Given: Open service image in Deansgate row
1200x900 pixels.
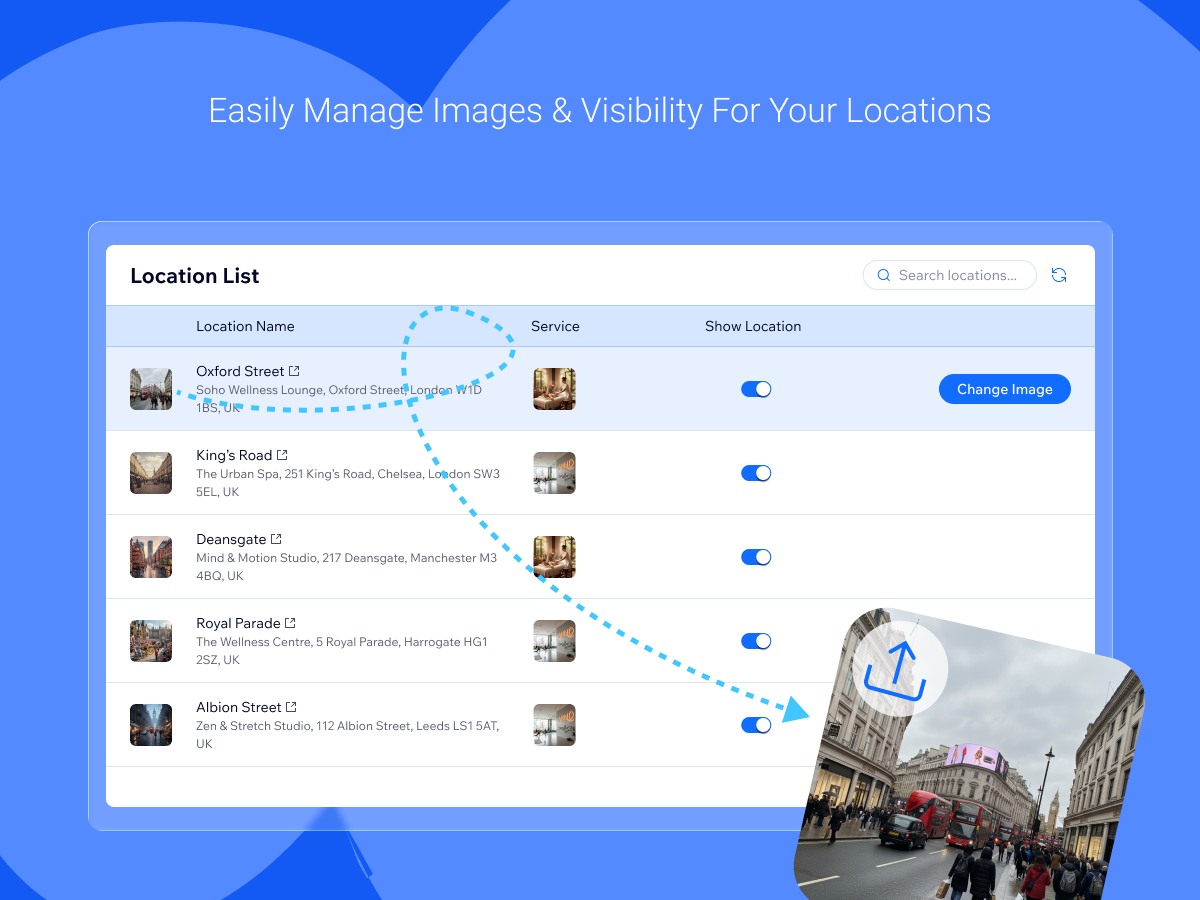Looking at the screenshot, I should pyautogui.click(x=554, y=557).
